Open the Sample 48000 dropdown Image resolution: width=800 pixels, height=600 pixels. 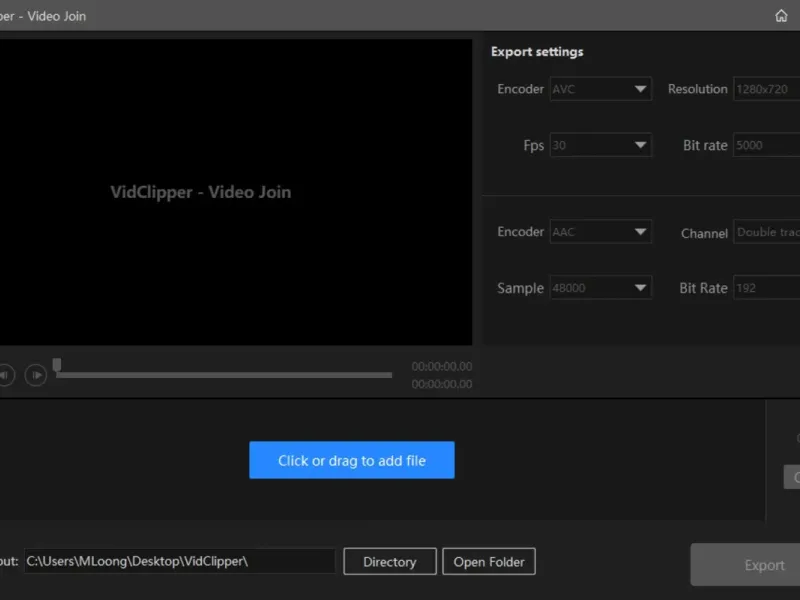tap(601, 288)
